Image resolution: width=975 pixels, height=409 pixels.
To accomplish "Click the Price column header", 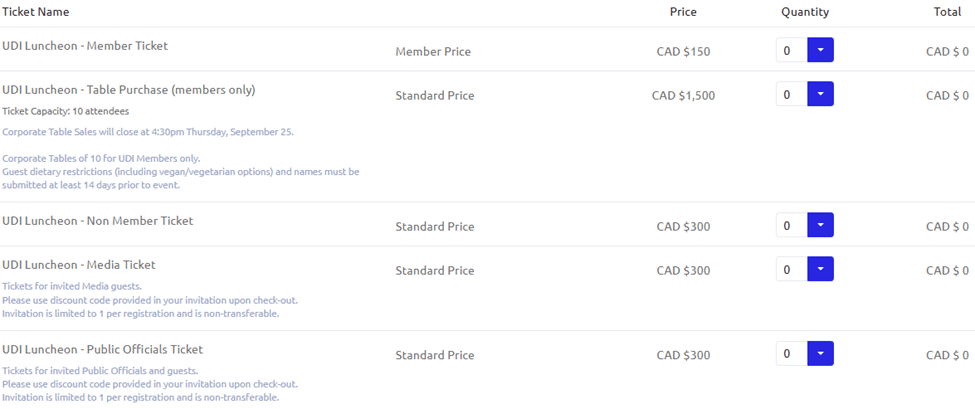I will [x=683, y=12].
